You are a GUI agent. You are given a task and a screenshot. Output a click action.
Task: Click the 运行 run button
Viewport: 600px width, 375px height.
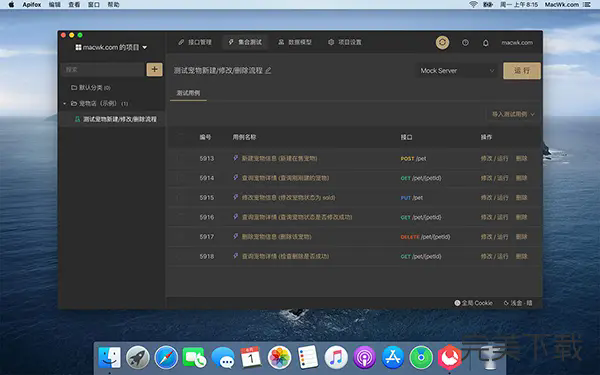coord(522,71)
